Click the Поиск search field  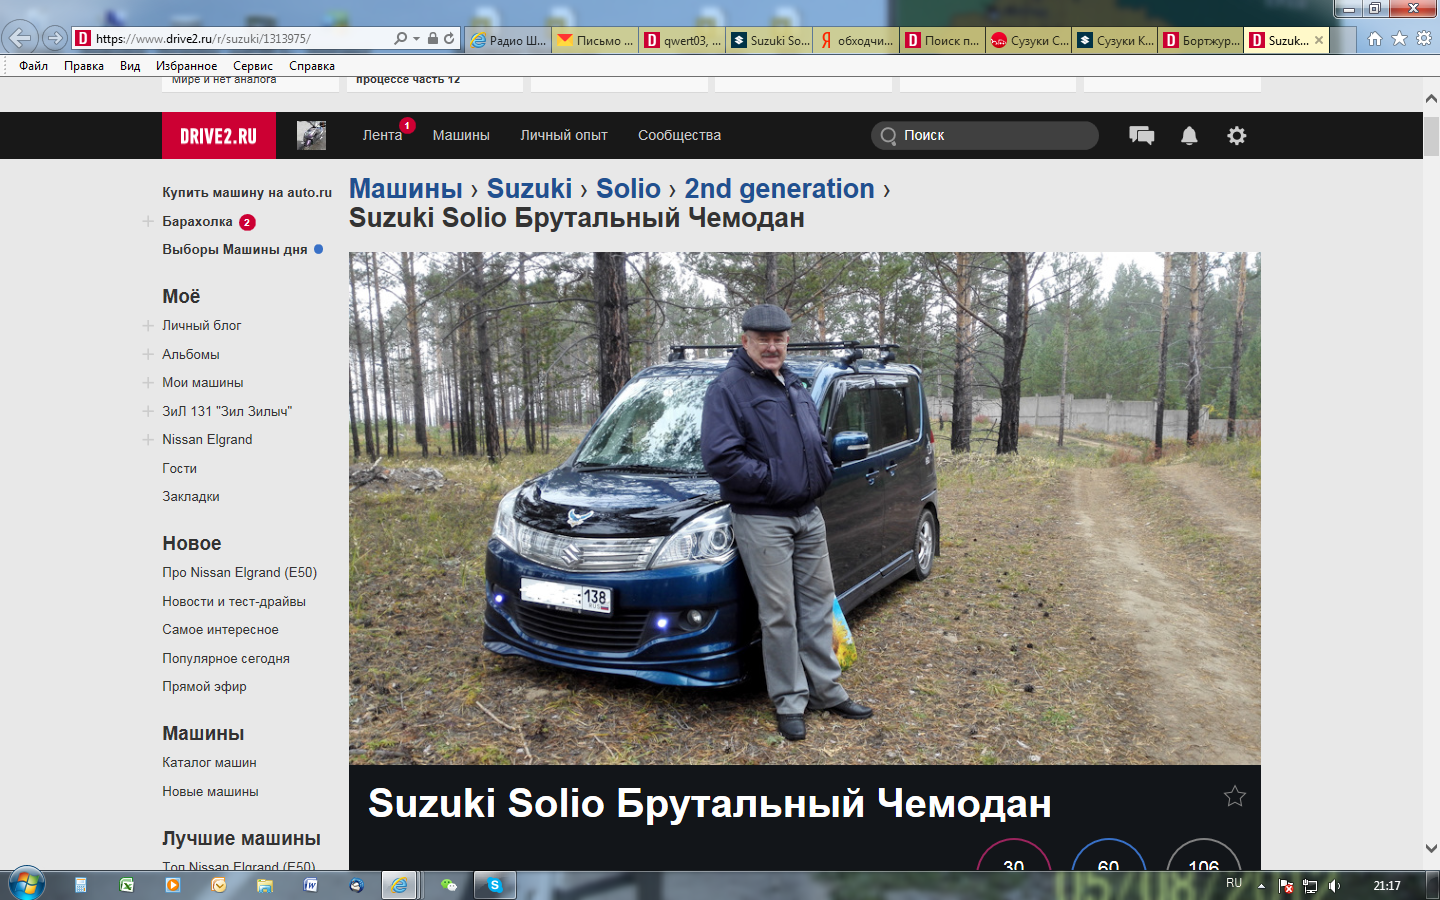coord(985,135)
